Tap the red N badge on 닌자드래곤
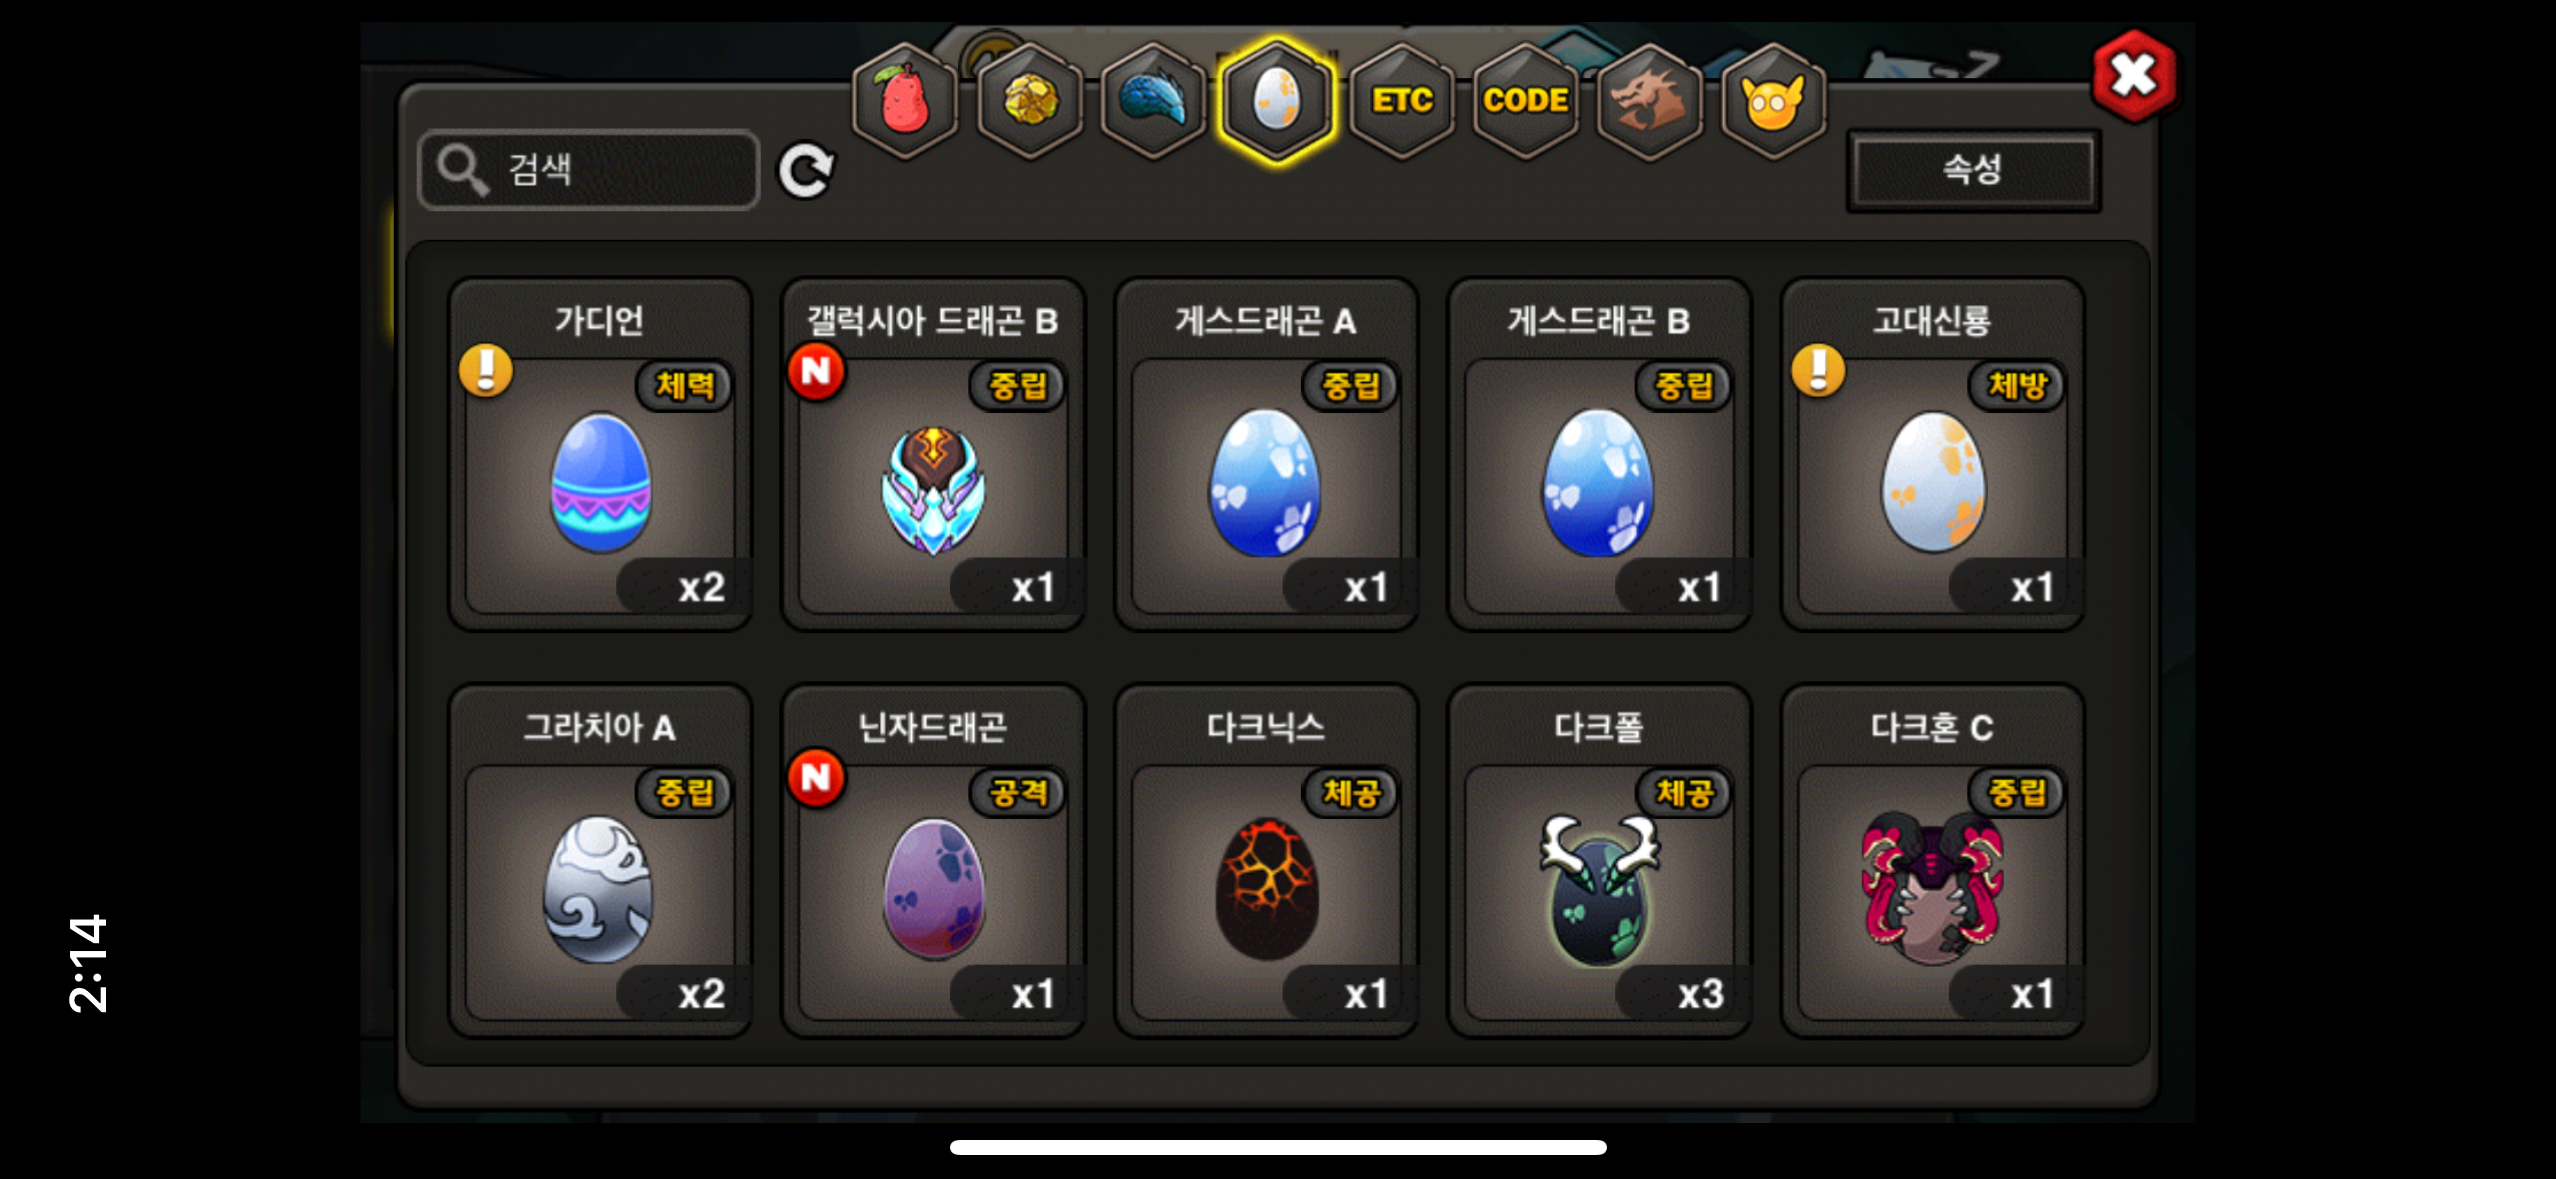Viewport: 2556px width, 1179px height. pos(816,778)
